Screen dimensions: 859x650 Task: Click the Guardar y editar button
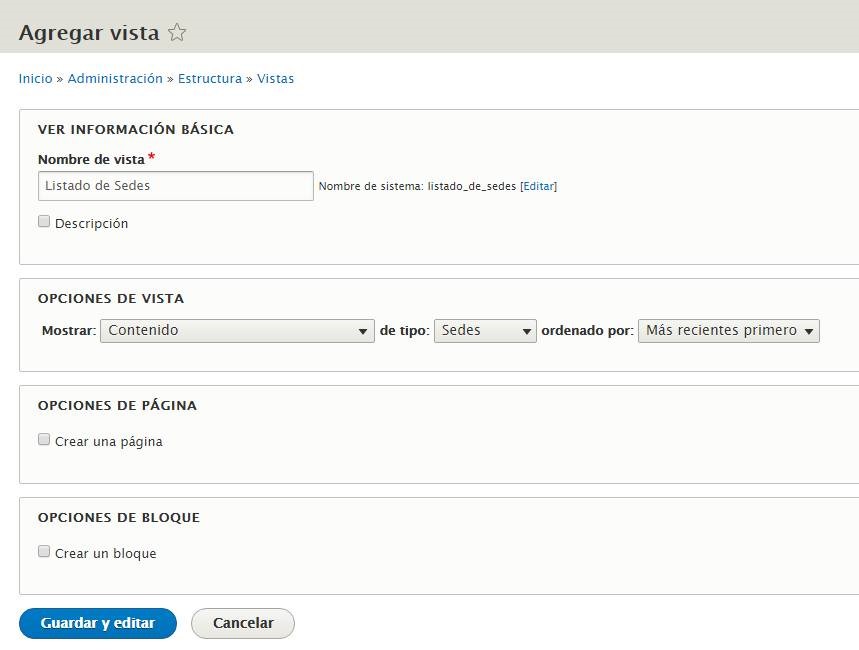tap(98, 623)
